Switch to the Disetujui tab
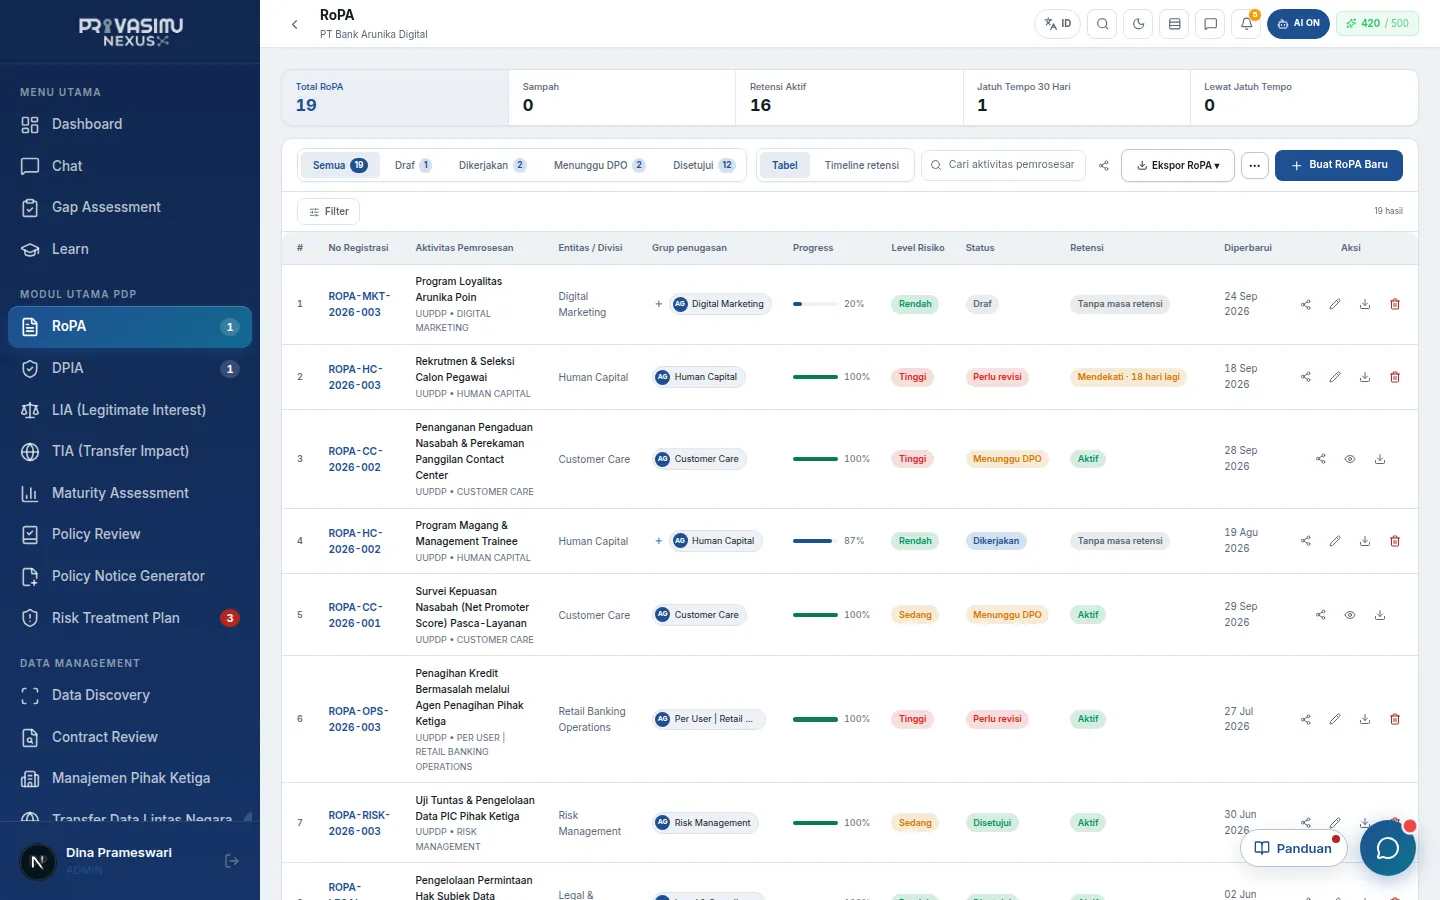 (704, 166)
